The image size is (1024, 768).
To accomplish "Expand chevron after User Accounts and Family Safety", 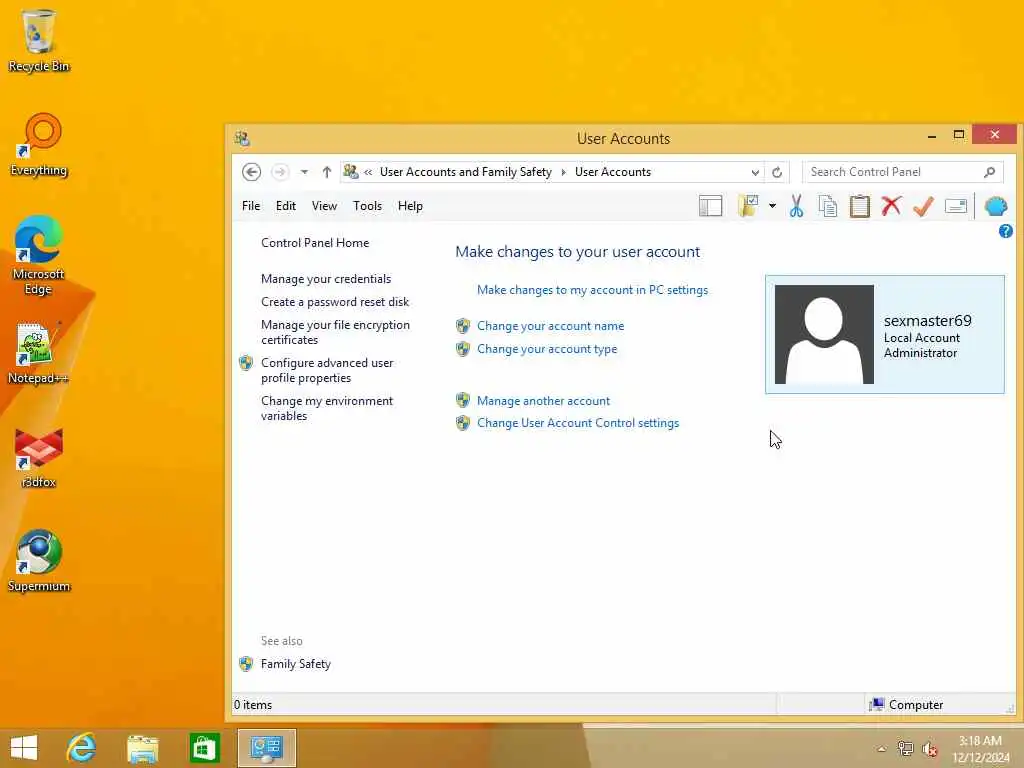I will [x=563, y=172].
